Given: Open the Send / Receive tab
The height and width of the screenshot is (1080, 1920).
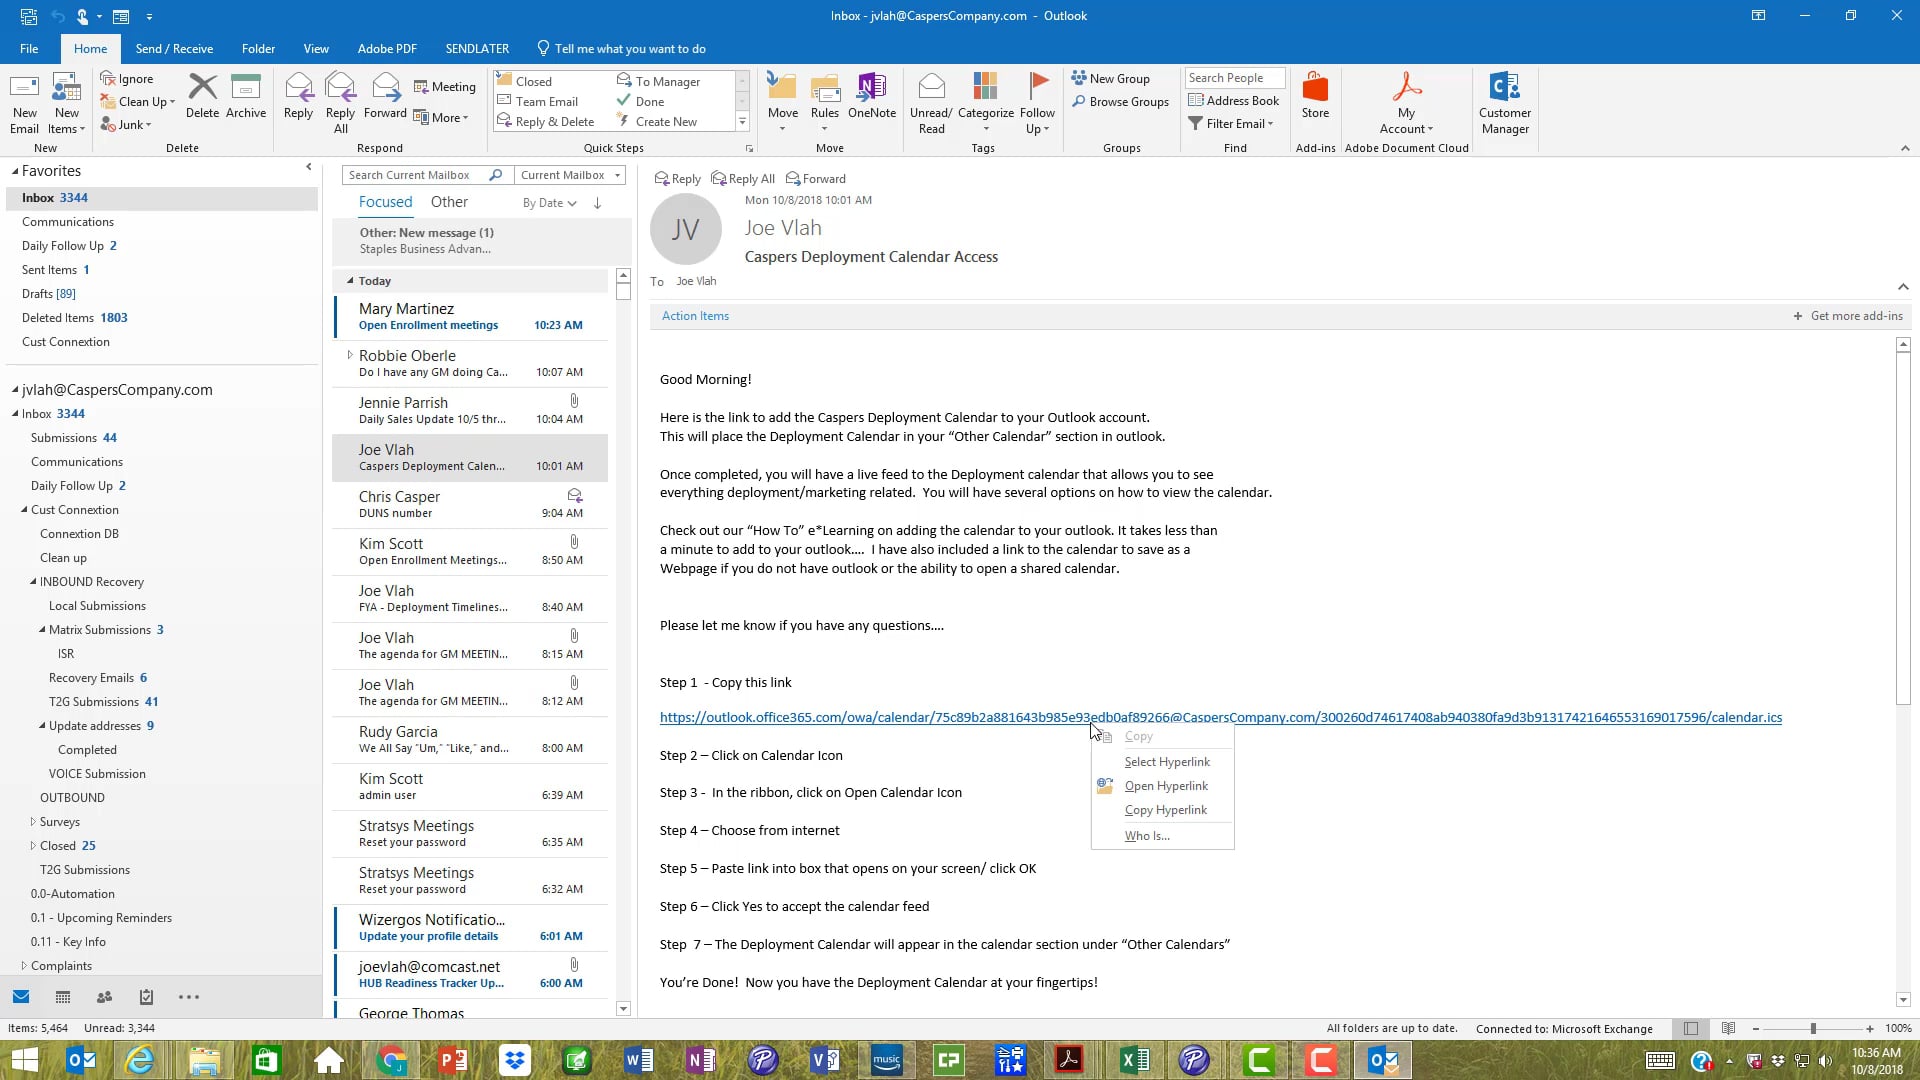Looking at the screenshot, I should [174, 48].
